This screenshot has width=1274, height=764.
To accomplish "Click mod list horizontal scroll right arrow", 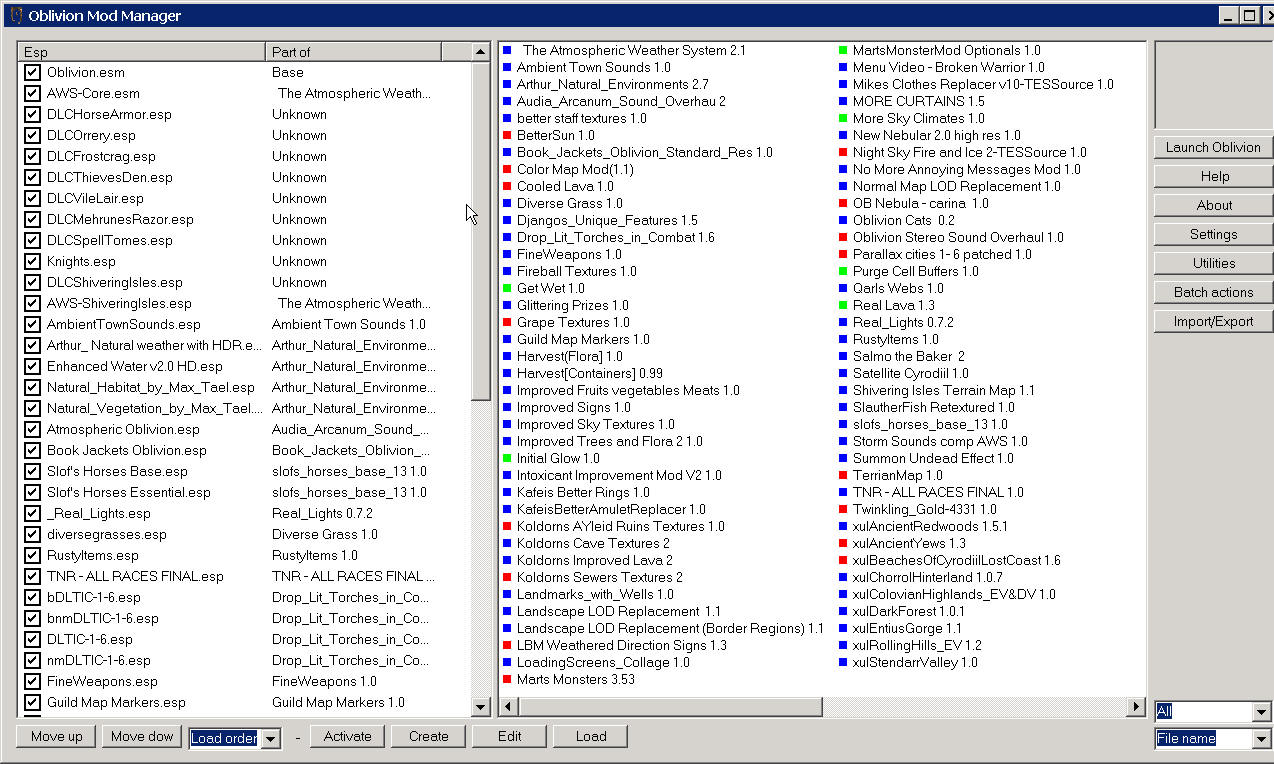I will click(1135, 707).
